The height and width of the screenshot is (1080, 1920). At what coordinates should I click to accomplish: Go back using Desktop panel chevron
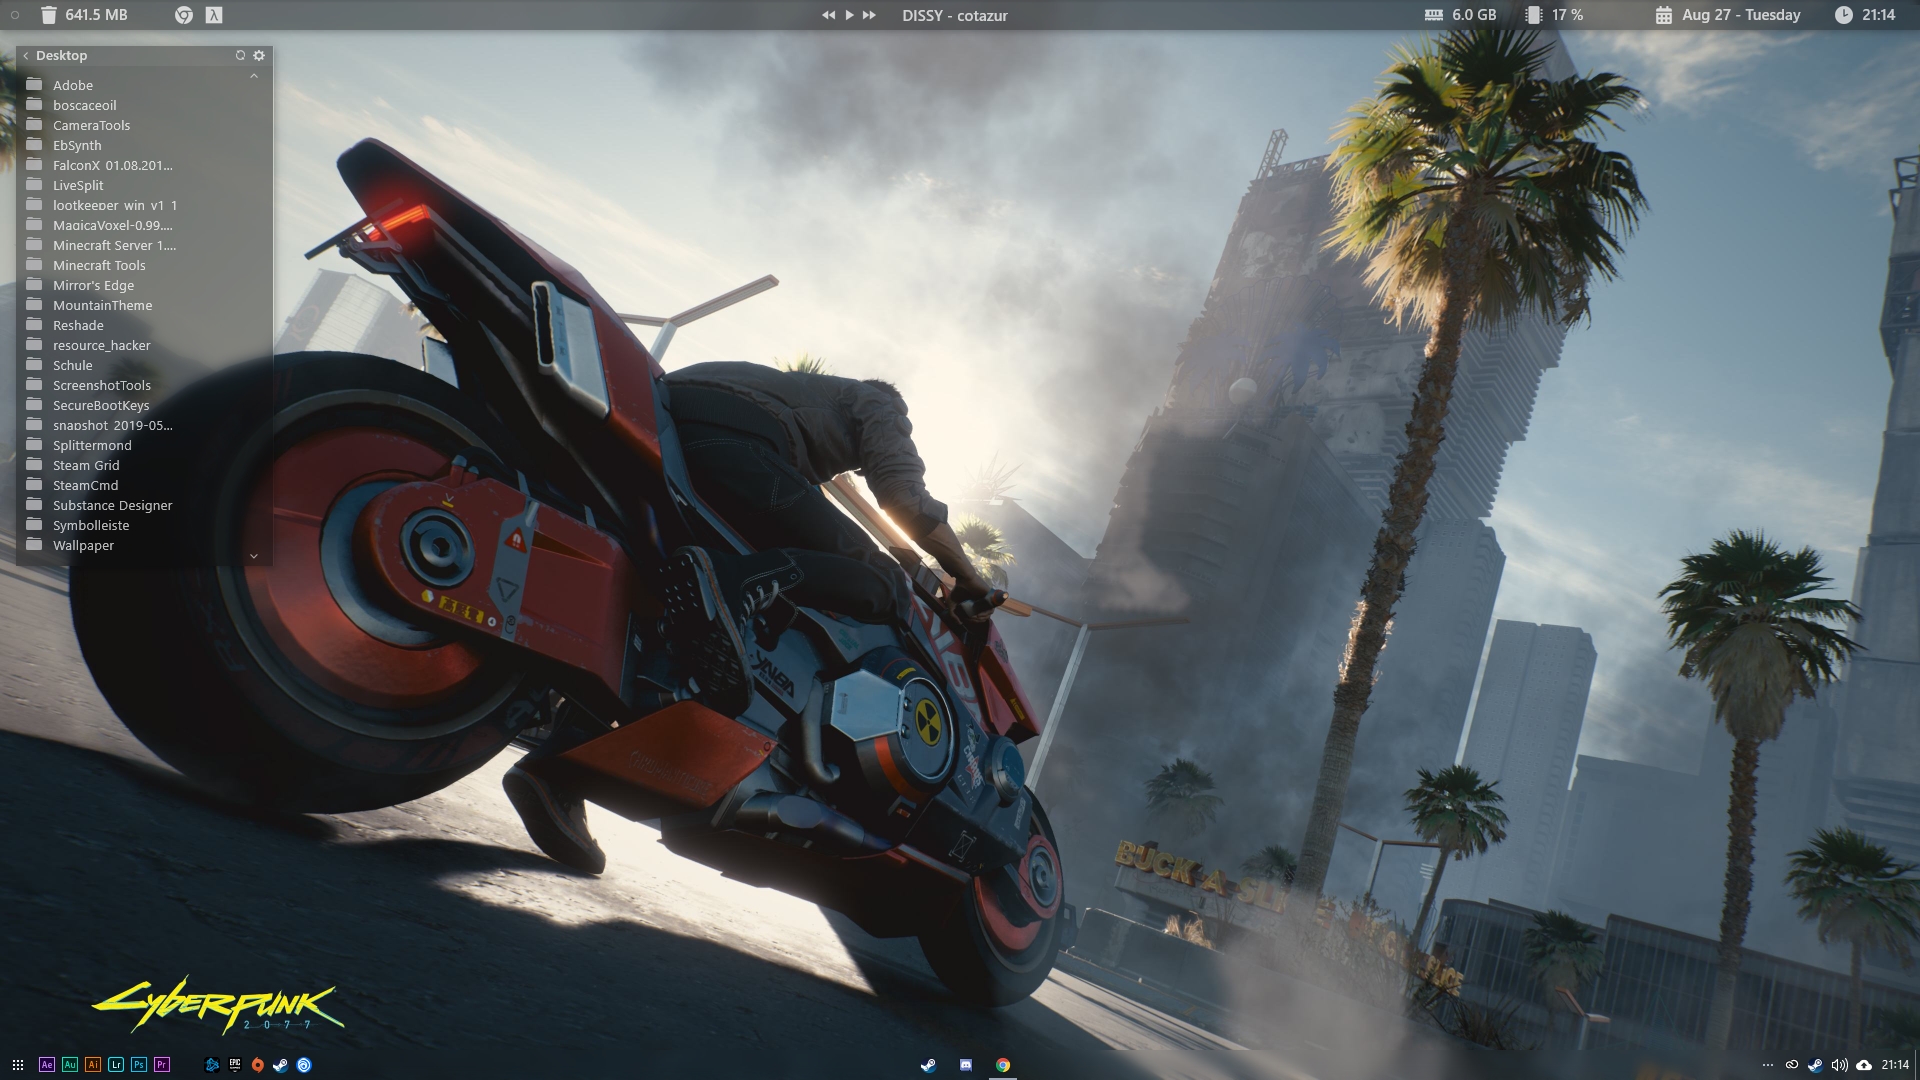click(26, 56)
